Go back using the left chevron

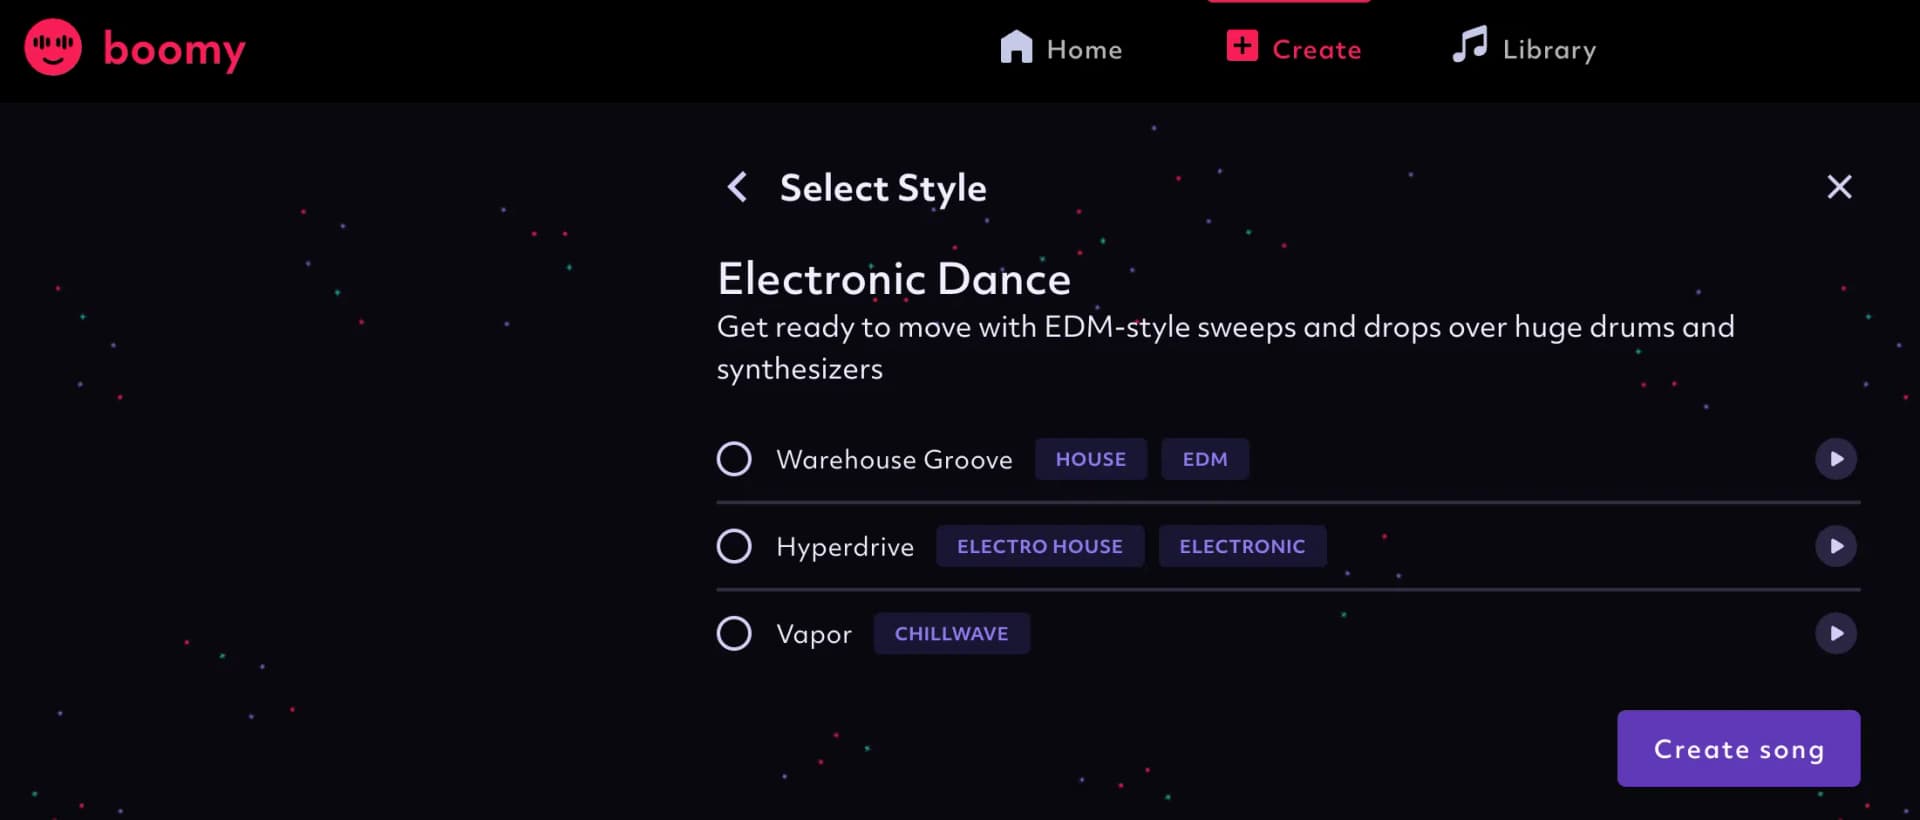pyautogui.click(x=737, y=187)
